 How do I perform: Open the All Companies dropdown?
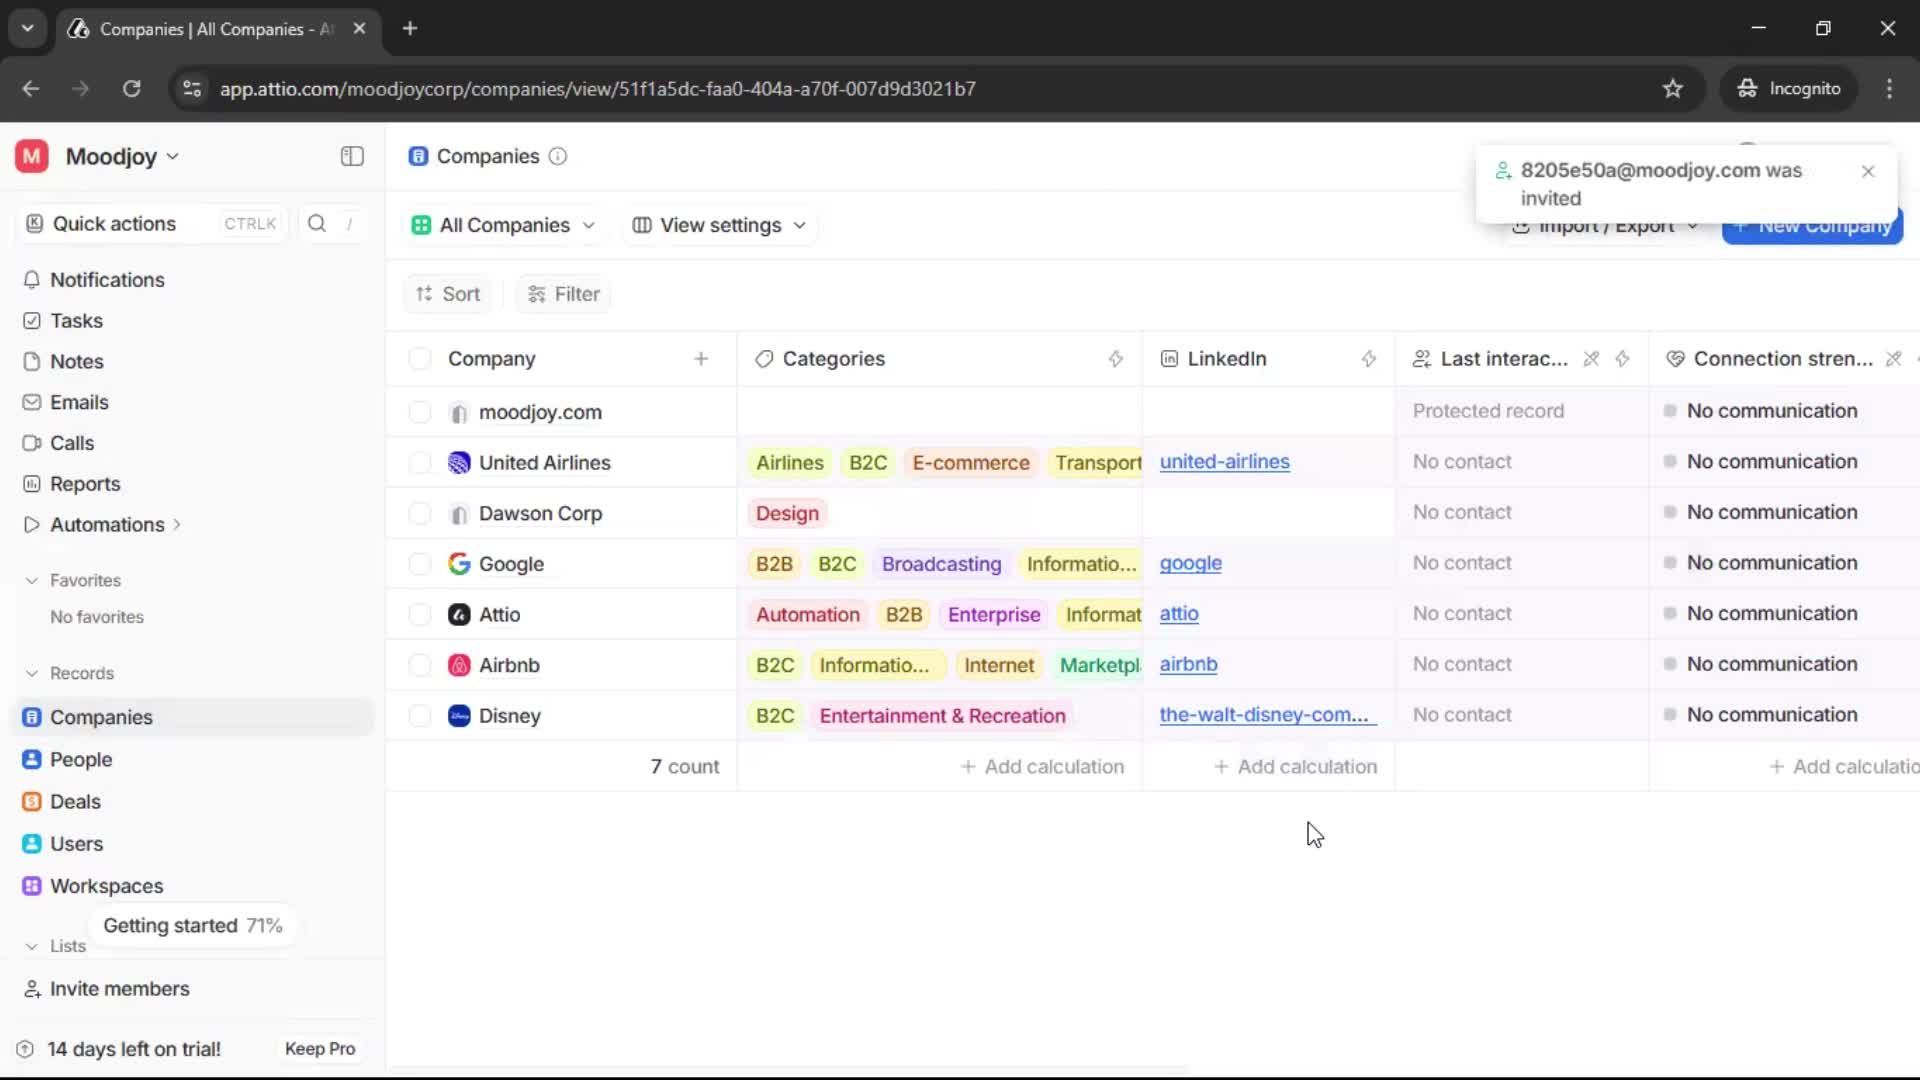tap(503, 225)
